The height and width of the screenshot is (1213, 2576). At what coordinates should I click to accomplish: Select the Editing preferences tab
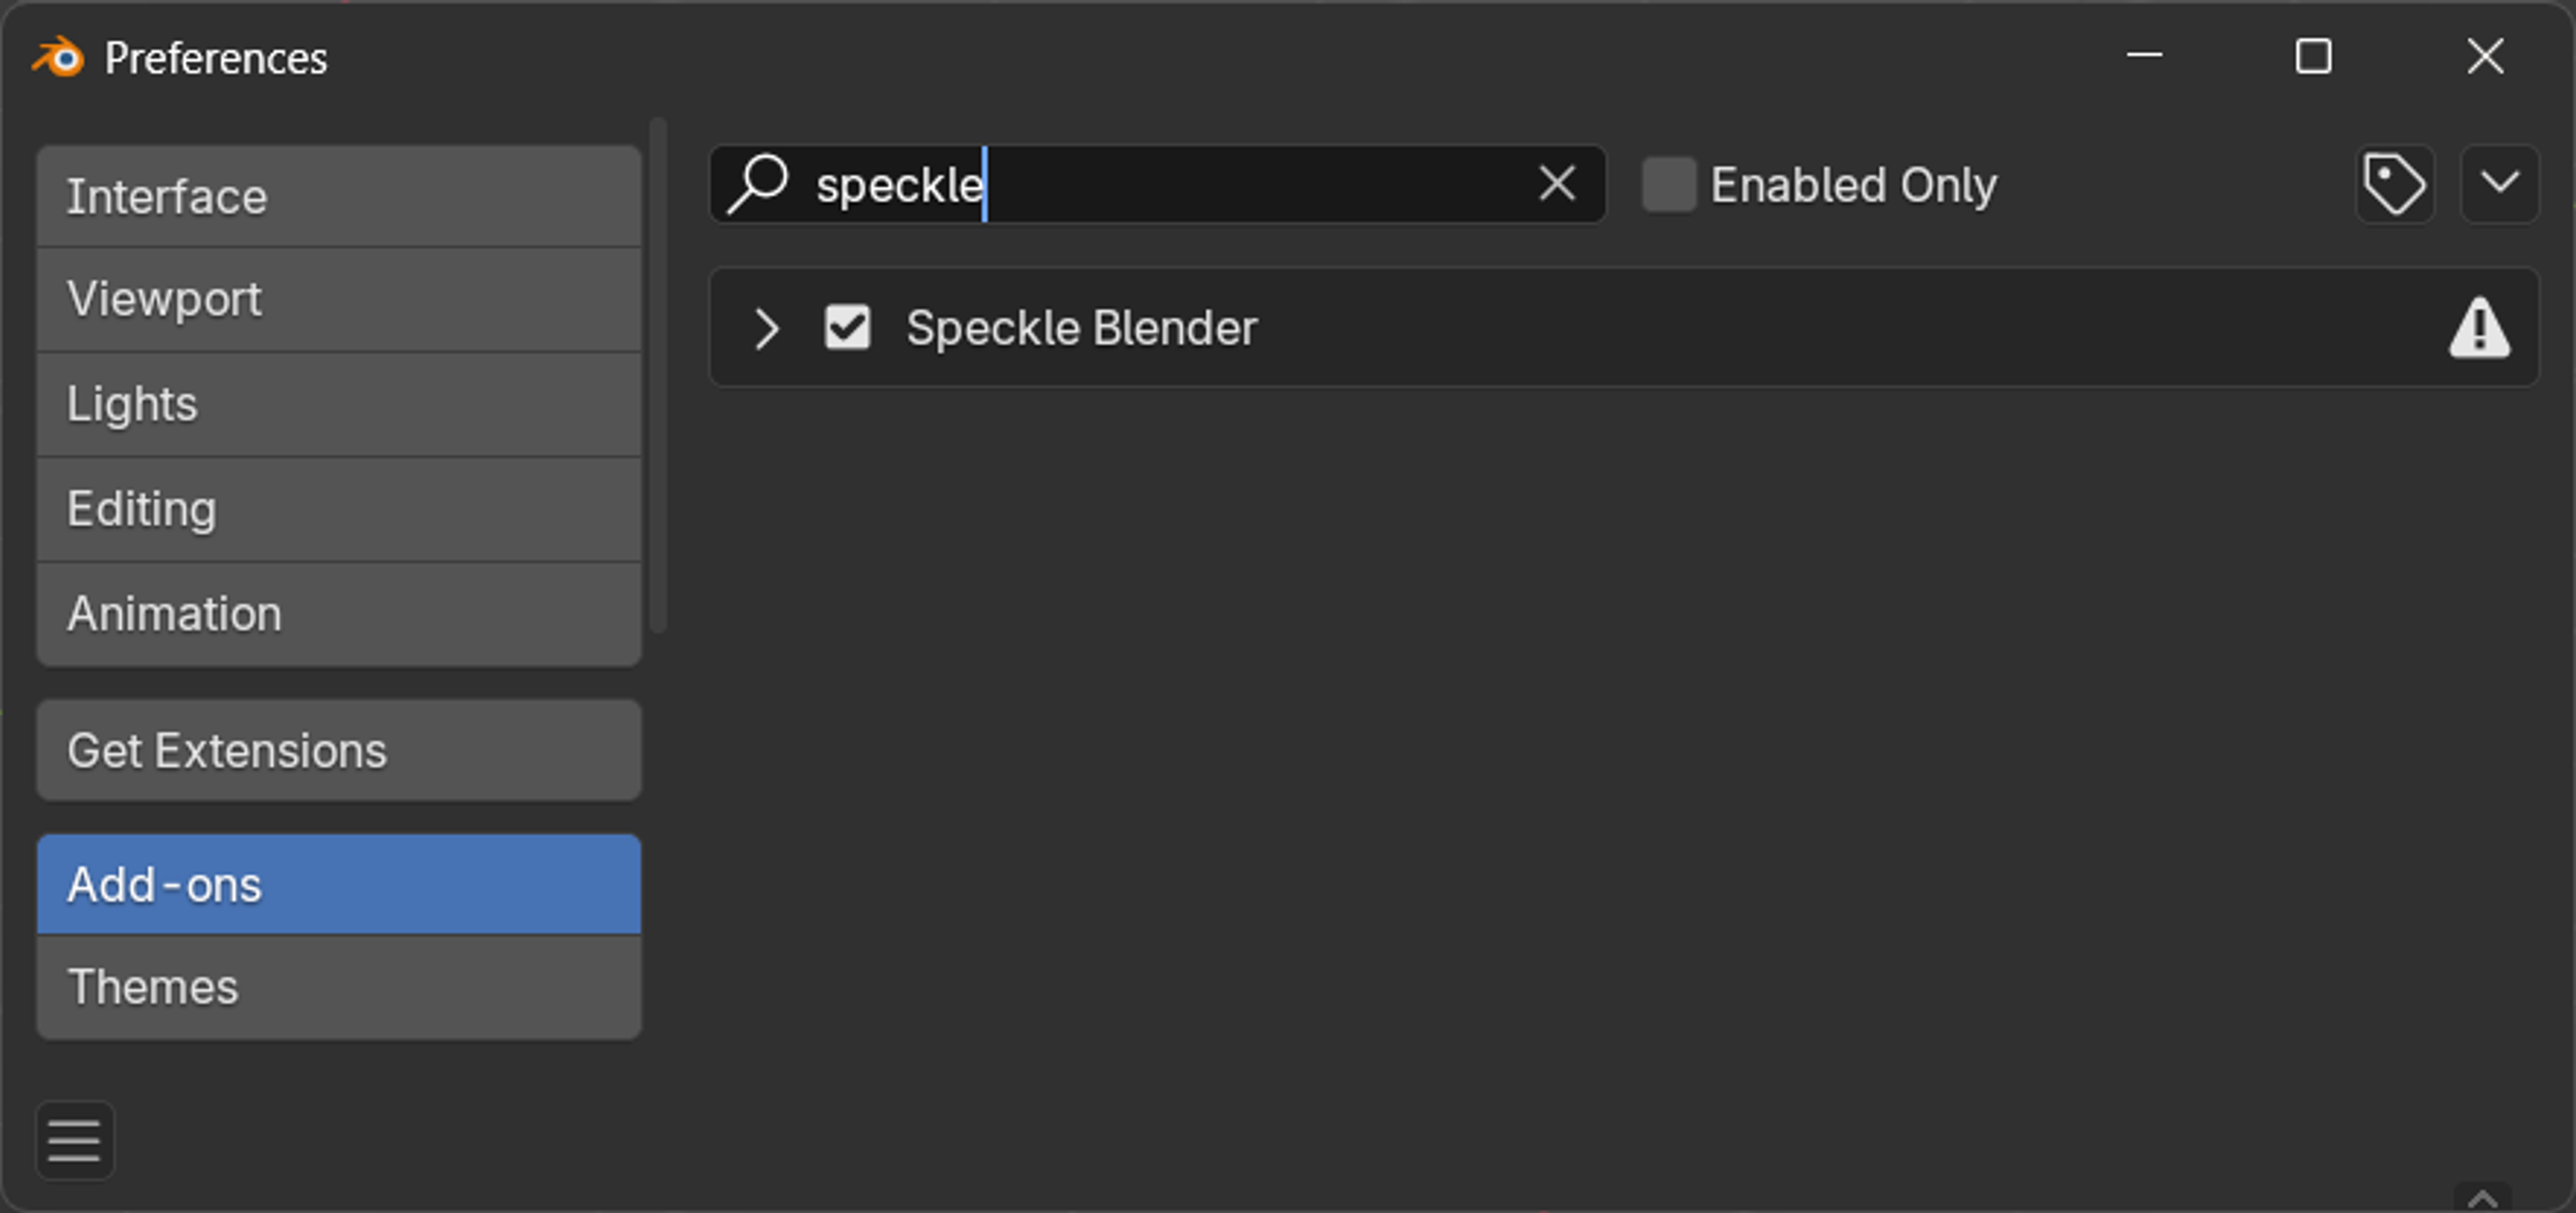coord(339,509)
